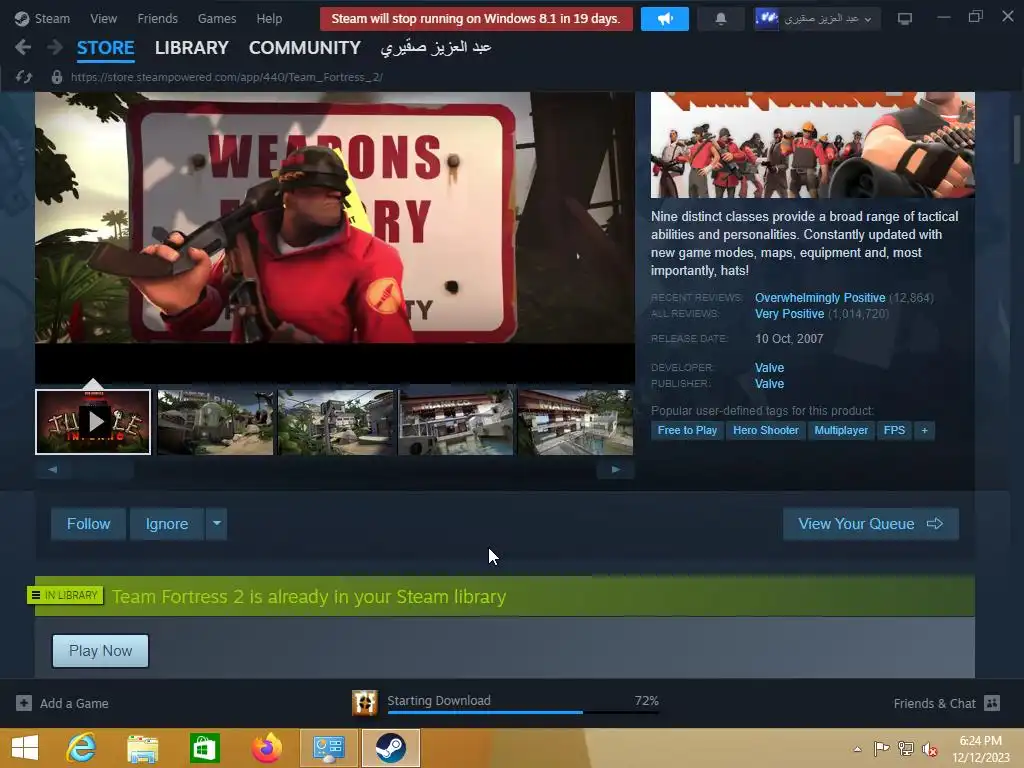The width and height of the screenshot is (1024, 768).
Task: Select the Multiplayer tag
Action: click(841, 430)
